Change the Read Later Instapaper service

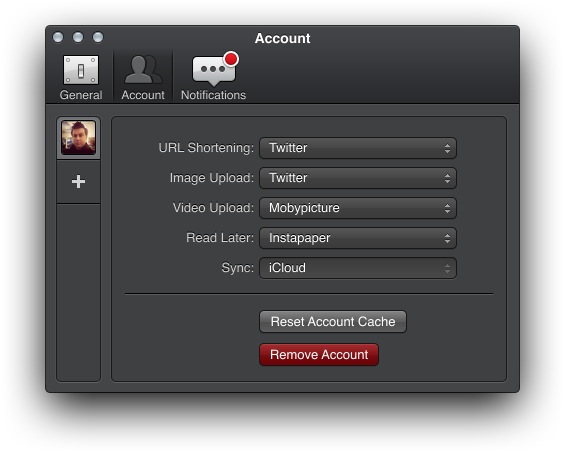pyautogui.click(x=358, y=238)
